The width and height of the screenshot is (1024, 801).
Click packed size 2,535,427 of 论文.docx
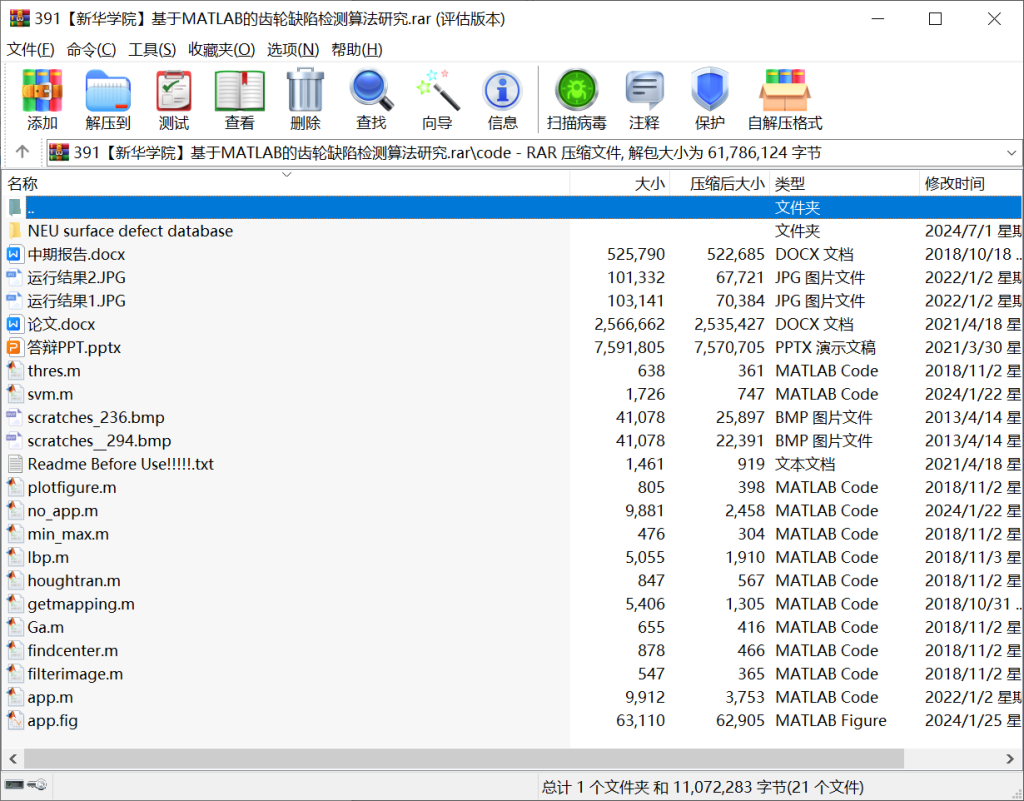(729, 324)
